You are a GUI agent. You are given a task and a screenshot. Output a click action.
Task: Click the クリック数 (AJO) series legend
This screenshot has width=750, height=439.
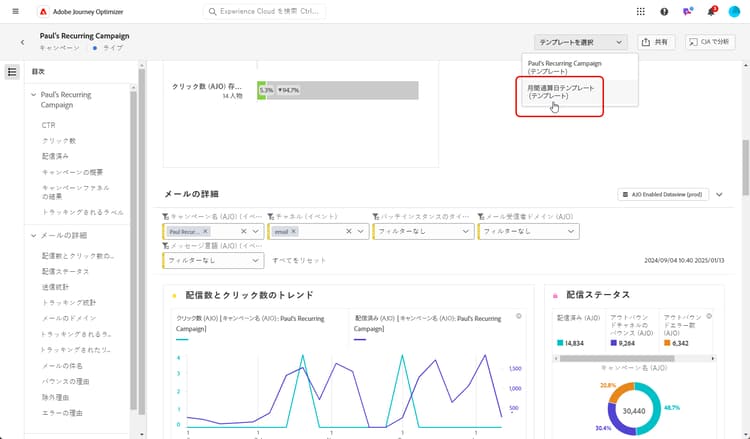point(250,324)
